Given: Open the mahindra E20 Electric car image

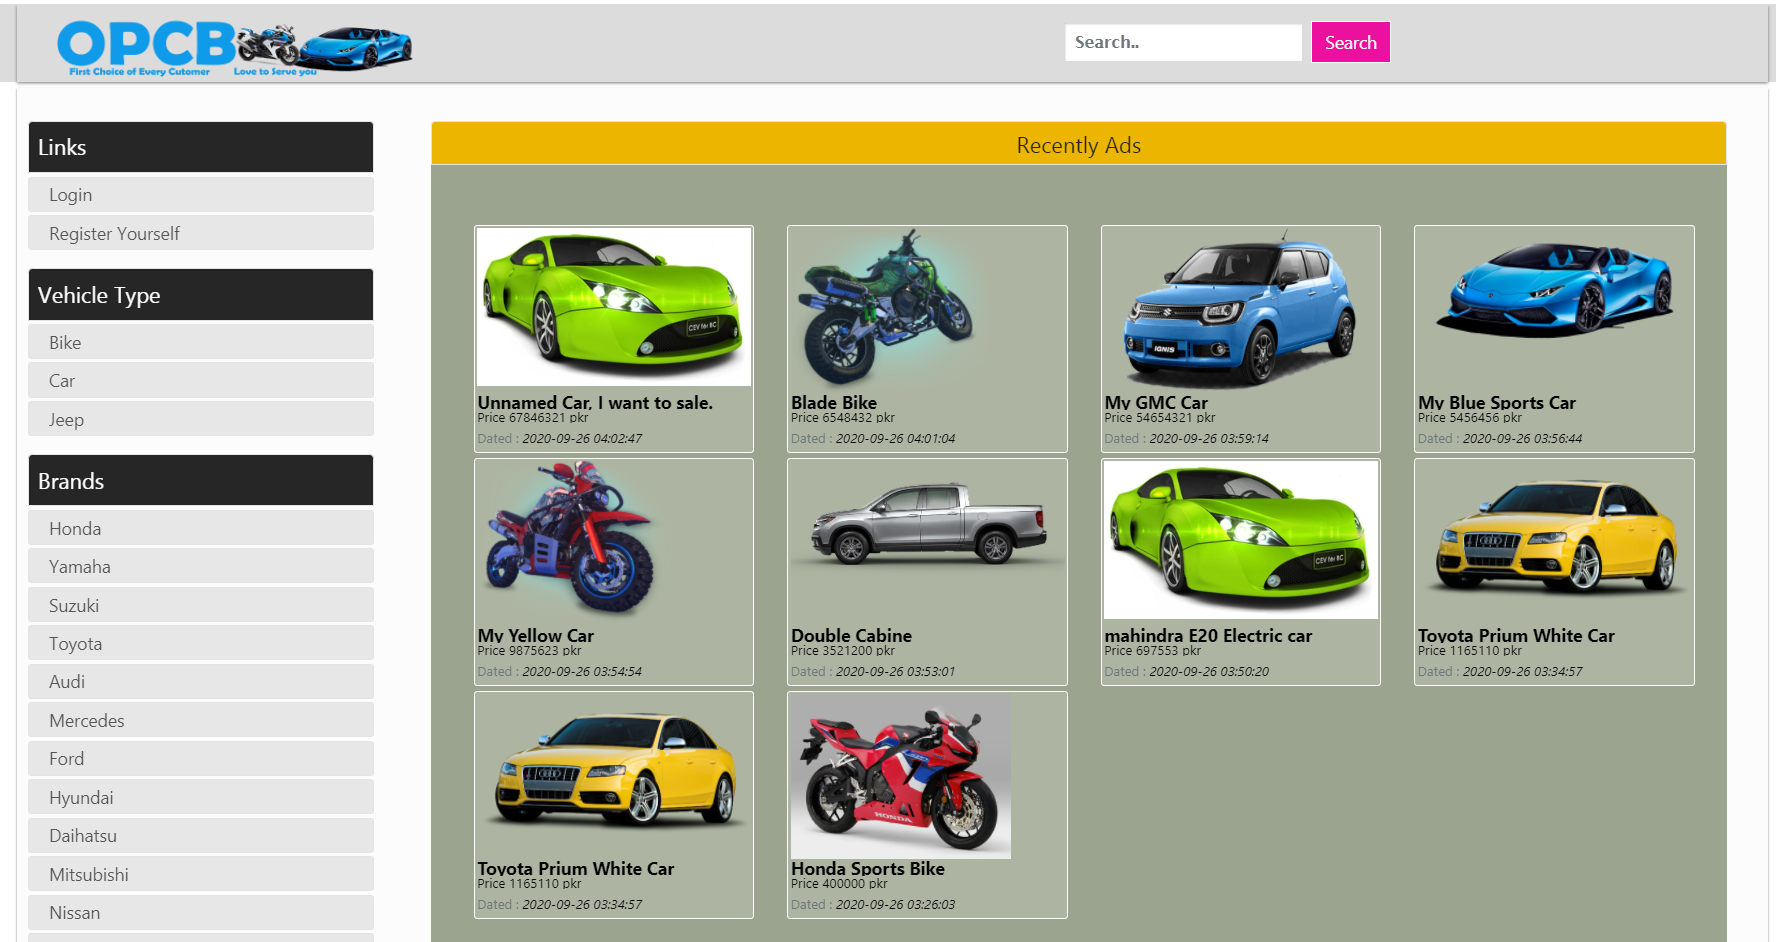Looking at the screenshot, I should pyautogui.click(x=1239, y=539).
